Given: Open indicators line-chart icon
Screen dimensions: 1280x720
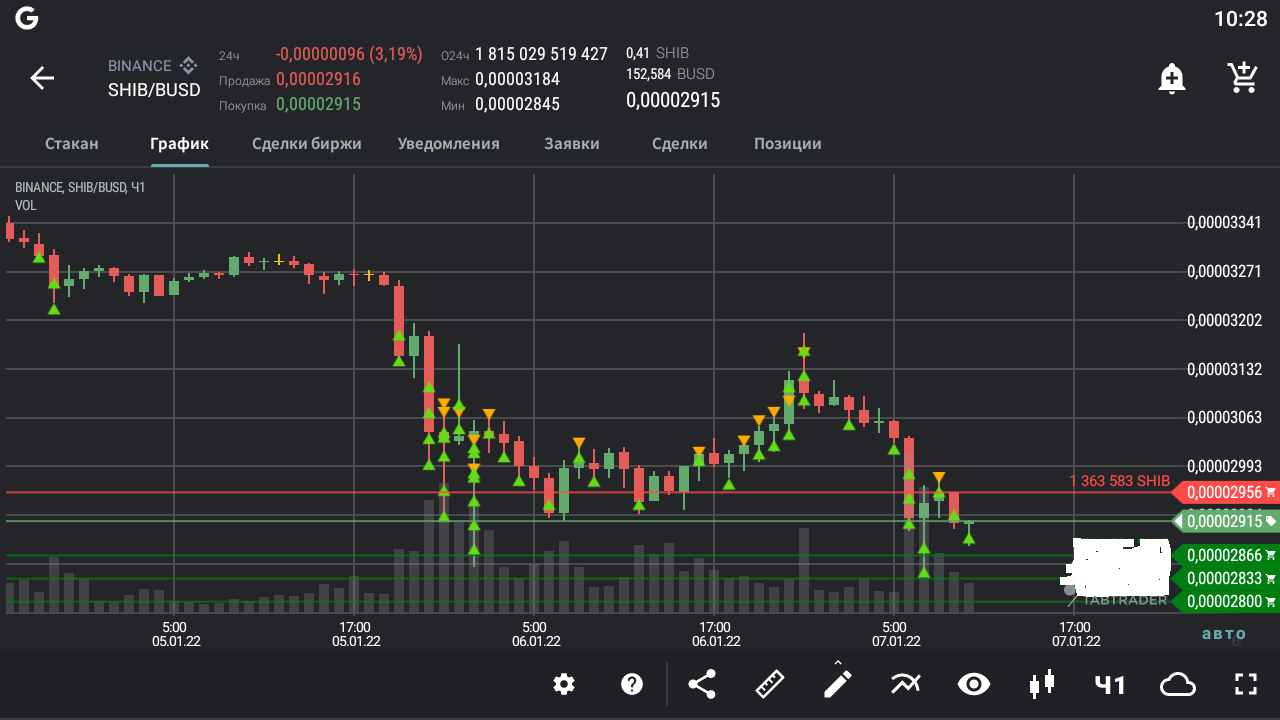Looking at the screenshot, I should point(905,684).
